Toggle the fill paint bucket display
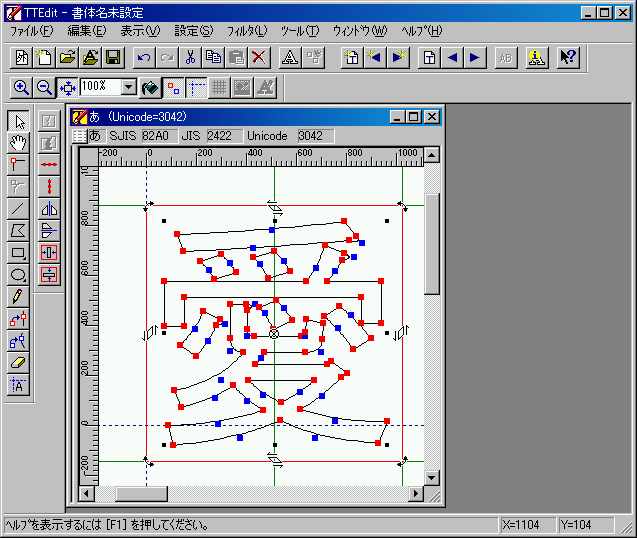The width and height of the screenshot is (637, 538). pyautogui.click(x=150, y=87)
